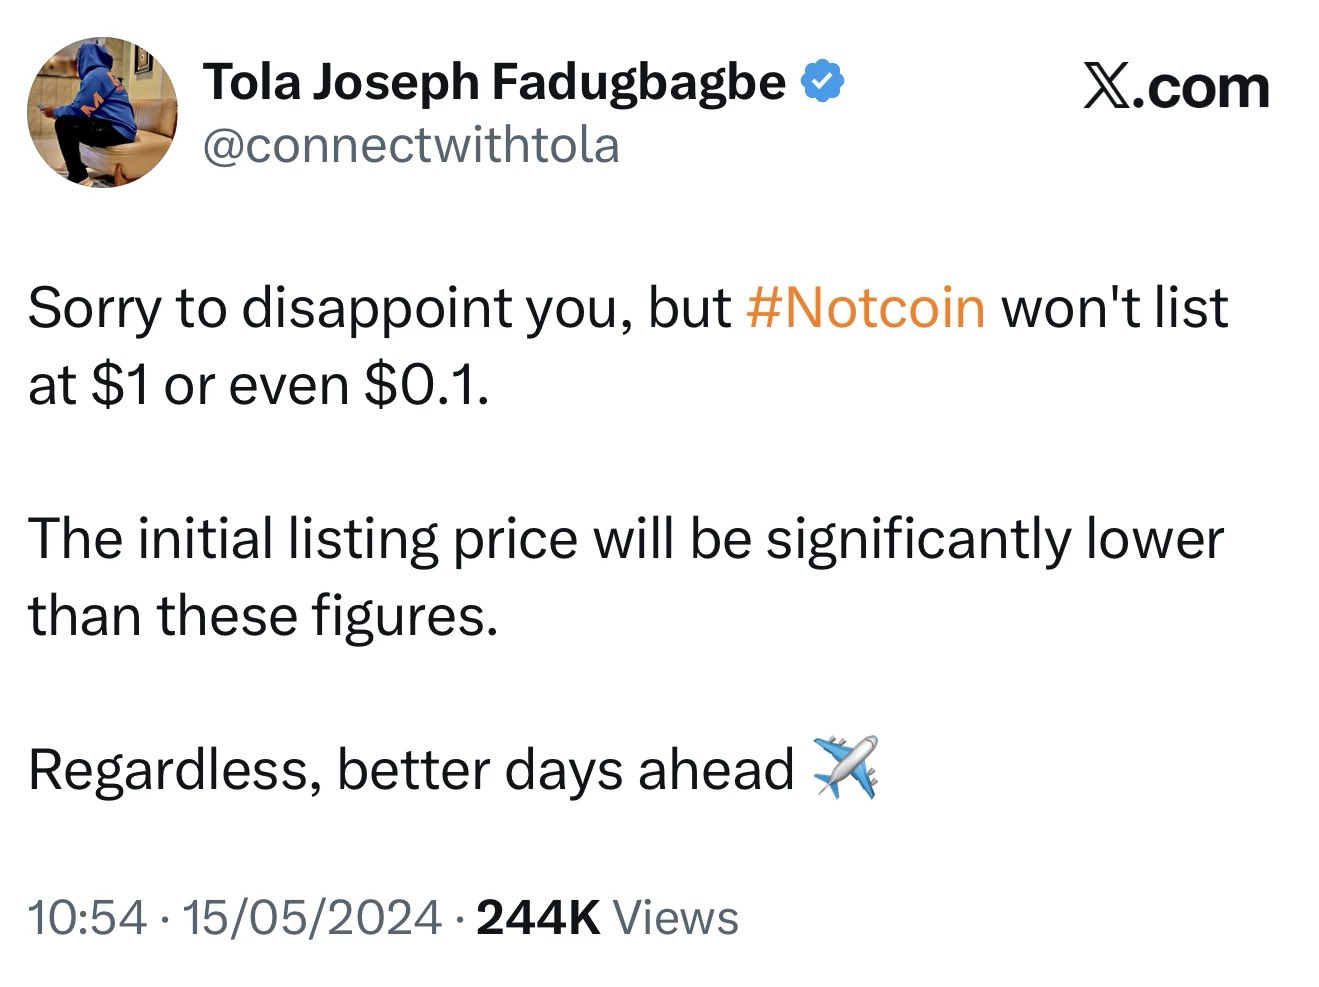Screen dimensions: 1319x987
Task: Click the X logo in the watermark
Action: [x=1109, y=88]
